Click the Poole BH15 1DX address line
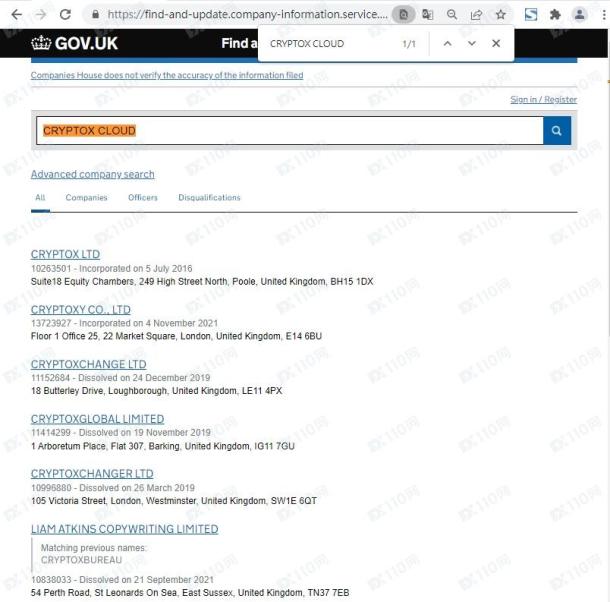 click(x=202, y=282)
